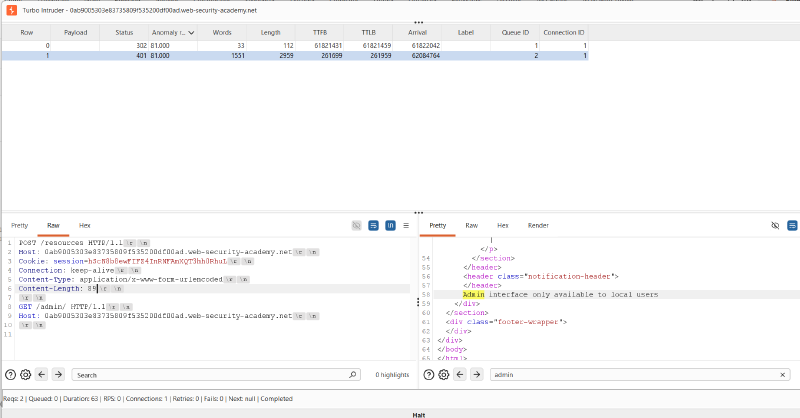Viewport: 800px width, 418px height.
Task: Open response search settings gear
Action: click(x=444, y=375)
